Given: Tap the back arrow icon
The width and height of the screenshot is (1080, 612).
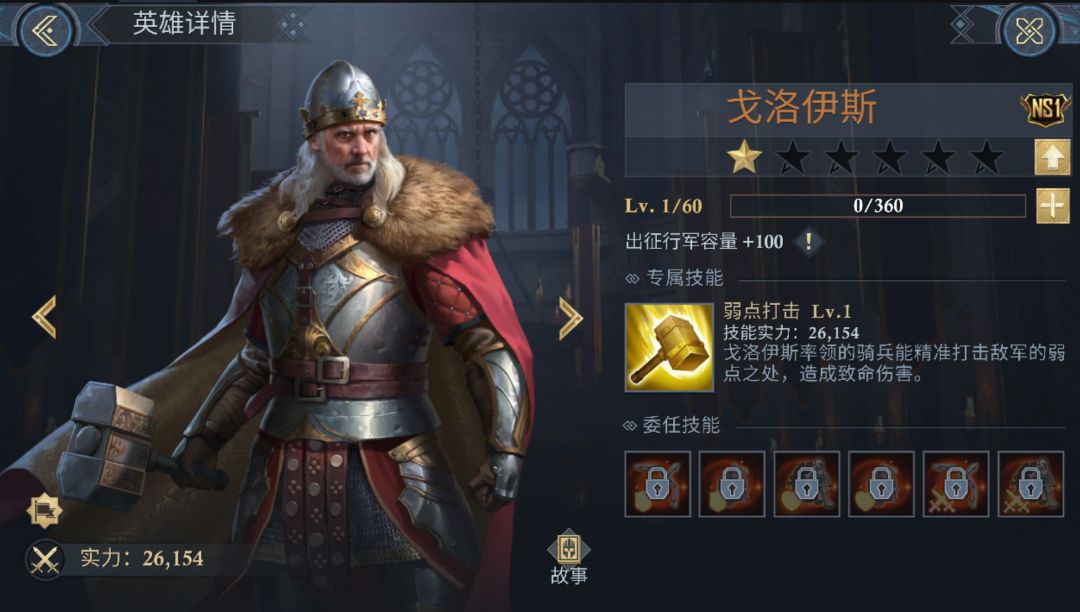Looking at the screenshot, I should tap(45, 30).
